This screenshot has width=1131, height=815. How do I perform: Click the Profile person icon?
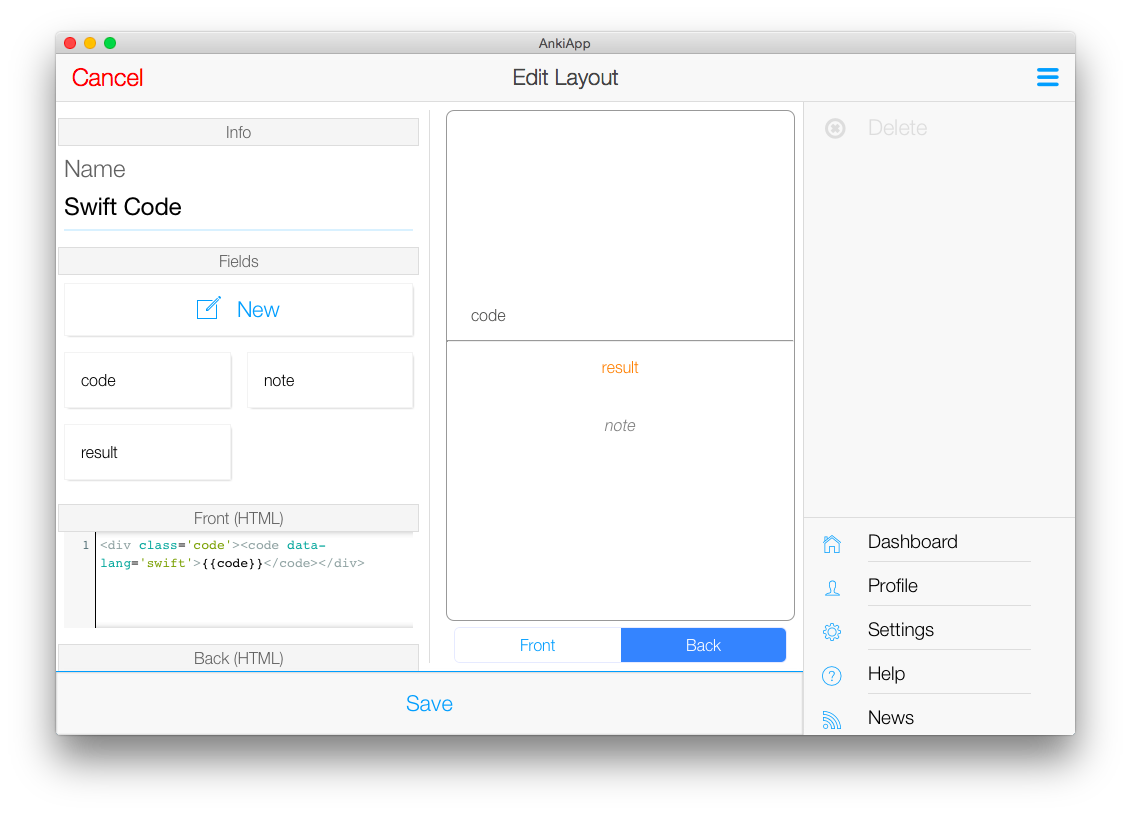pos(832,588)
